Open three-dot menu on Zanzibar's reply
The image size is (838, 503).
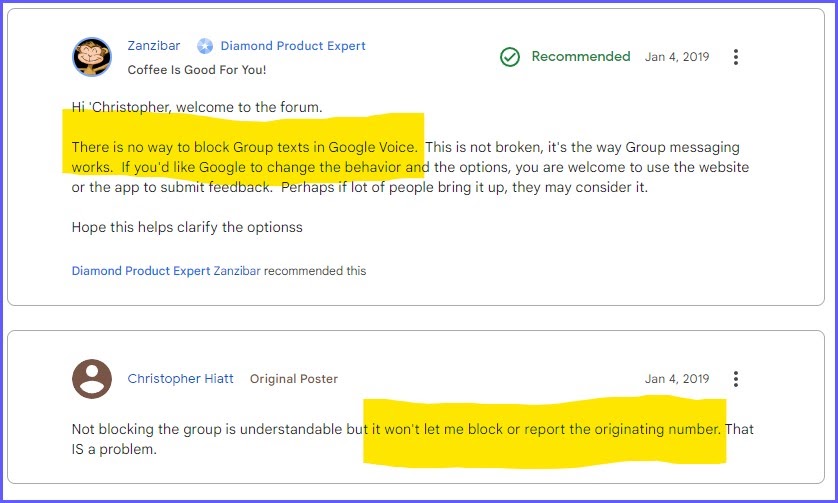click(x=736, y=57)
